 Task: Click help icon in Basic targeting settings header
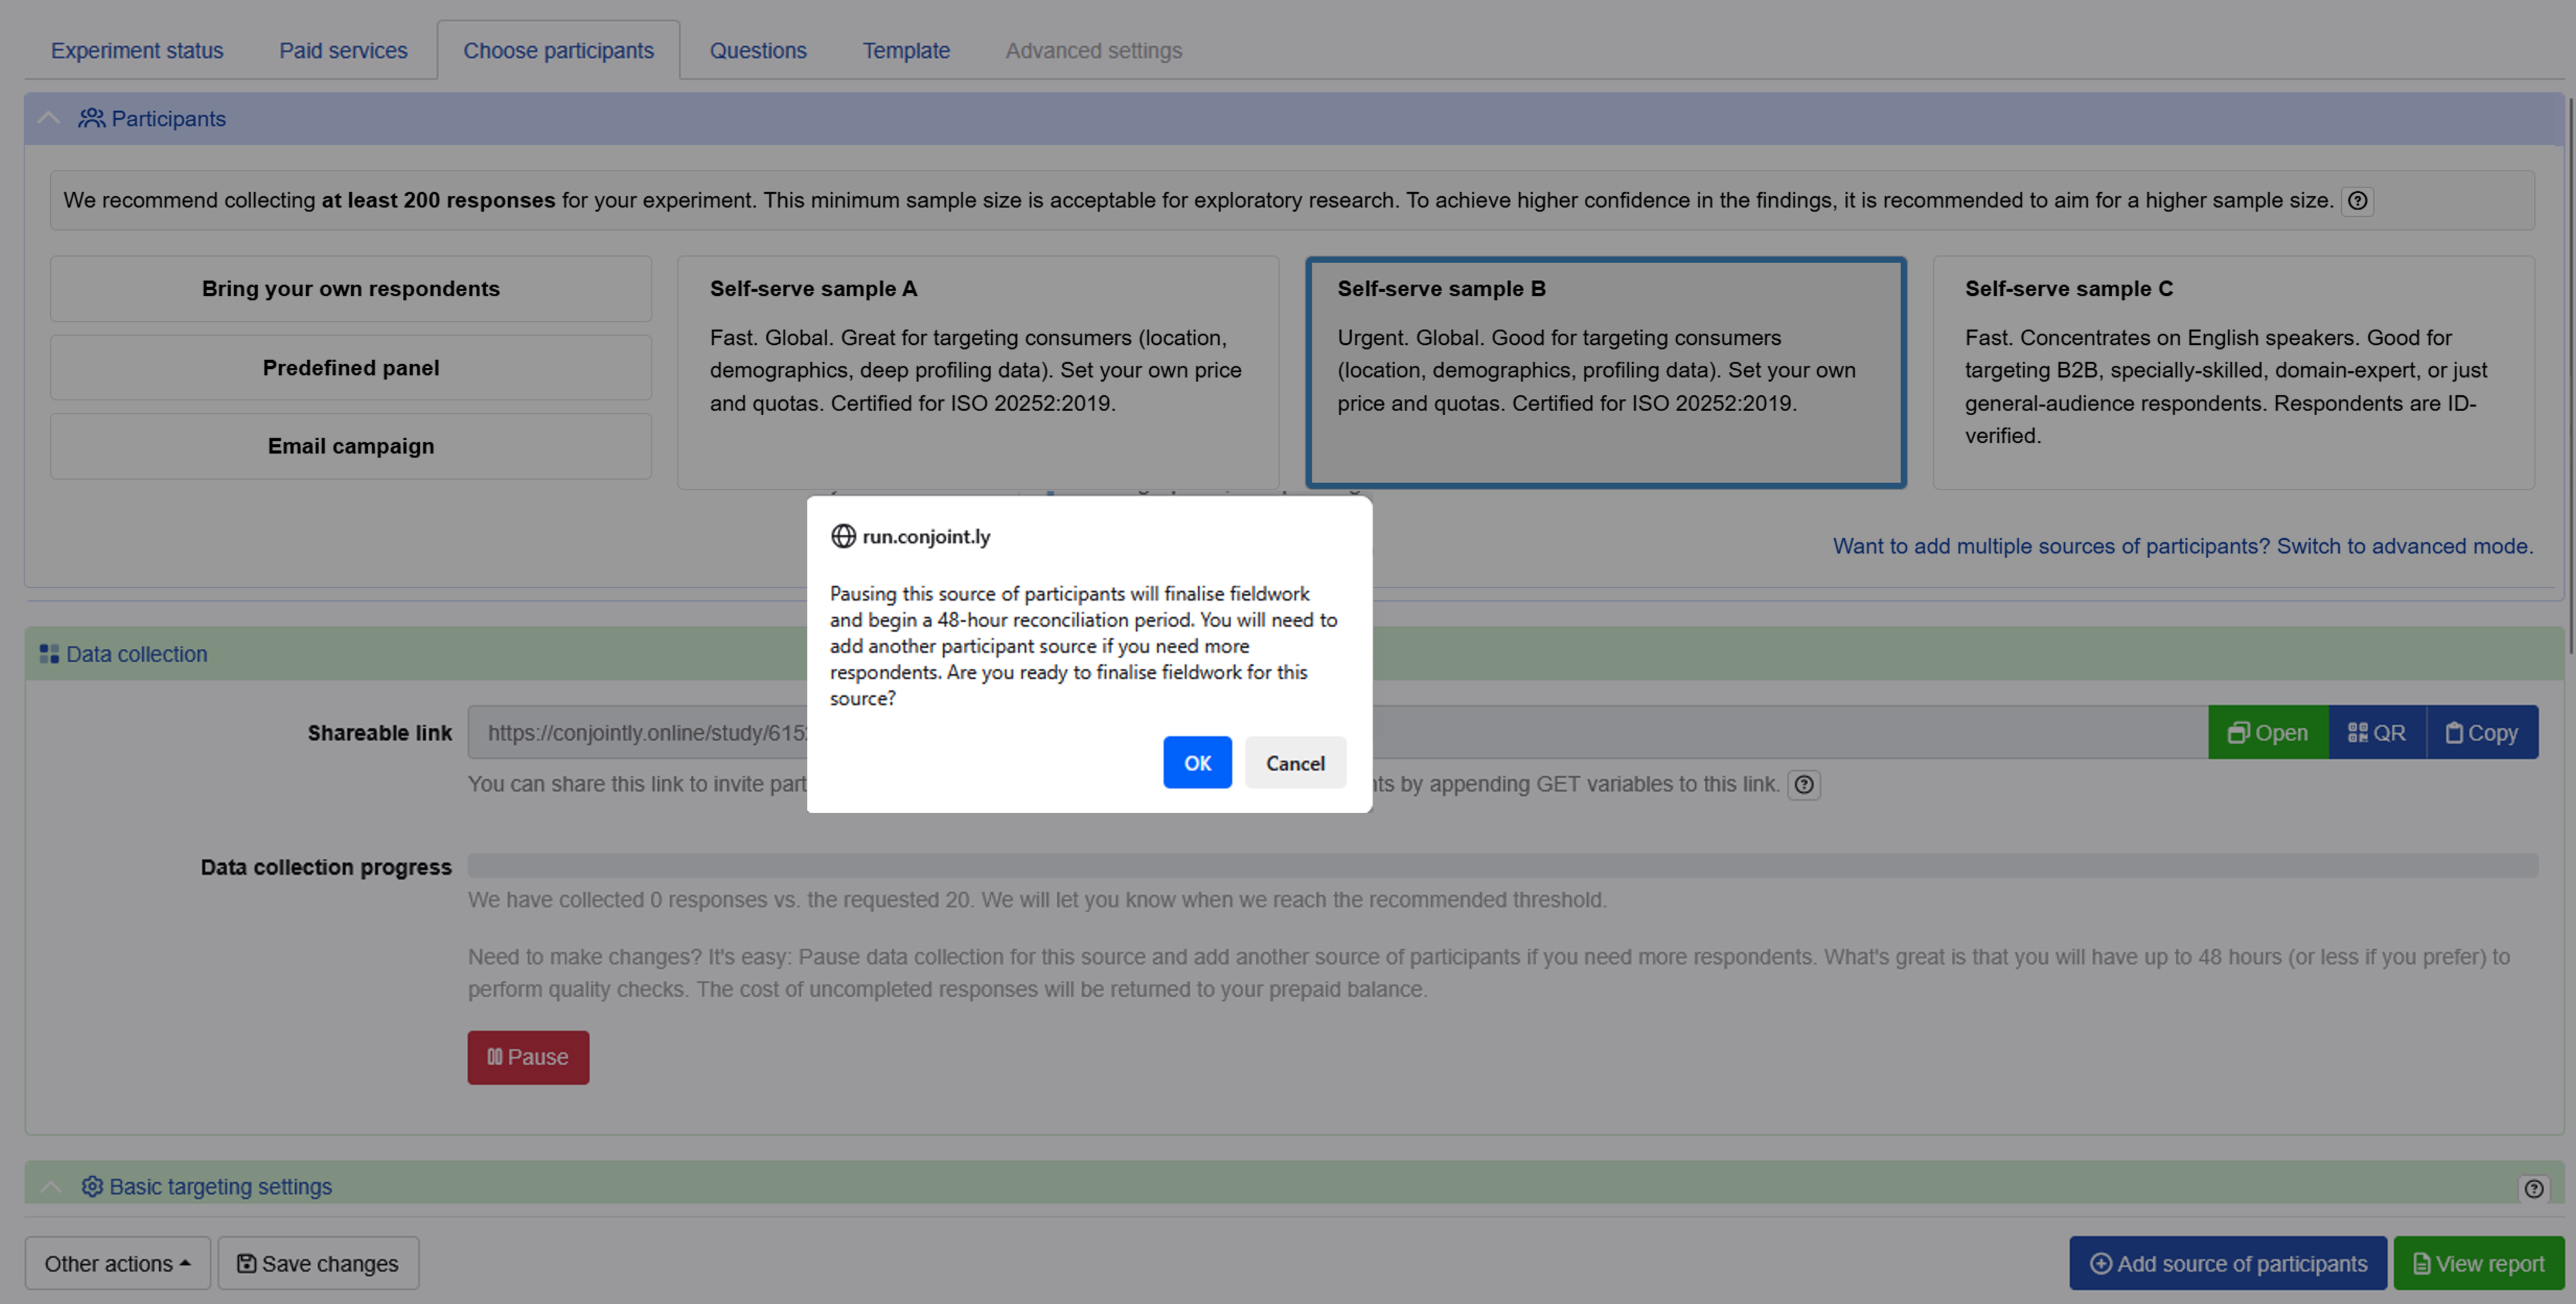point(2533,1188)
